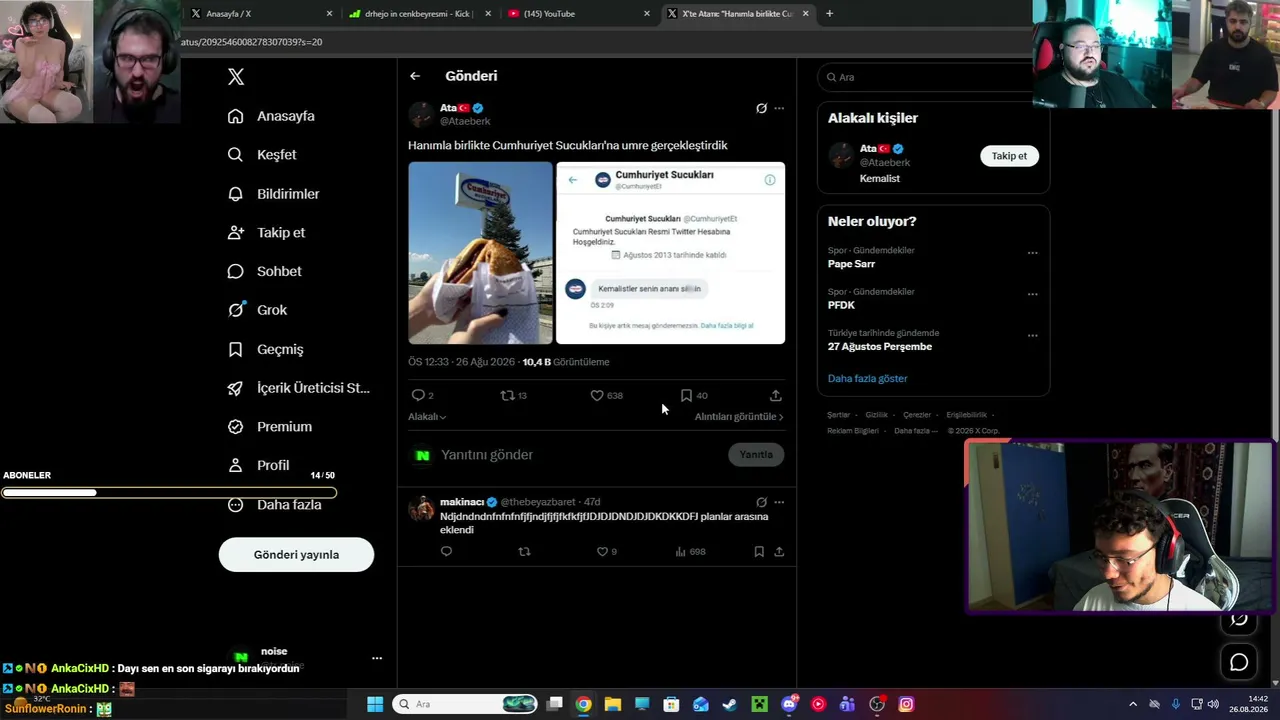This screenshot has height=720, width=1280.
Task: Open options for 27 Ağustos Perşembe trend
Action: (x=1032, y=336)
